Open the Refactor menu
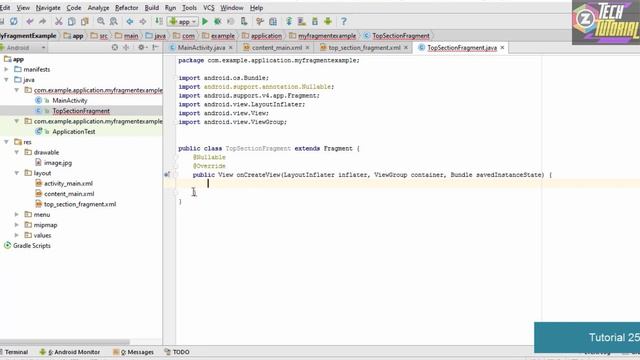640x360 pixels. coord(127,8)
